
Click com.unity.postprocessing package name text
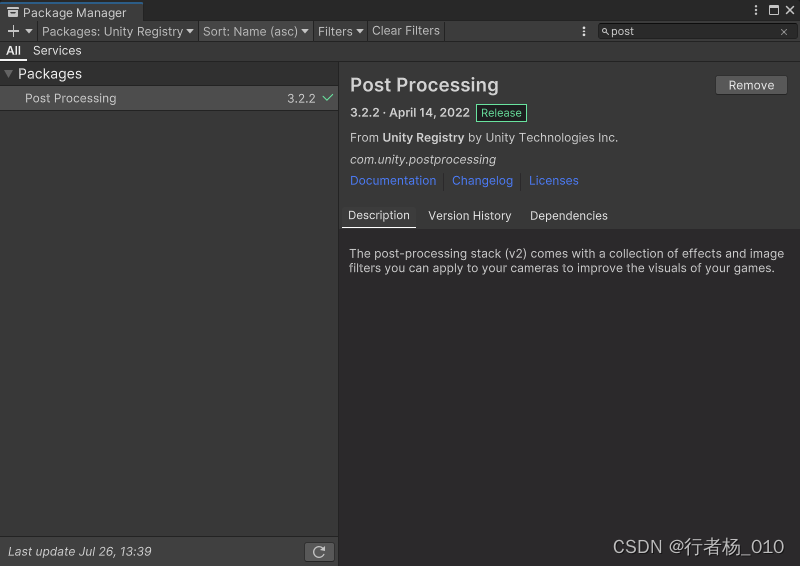point(423,160)
